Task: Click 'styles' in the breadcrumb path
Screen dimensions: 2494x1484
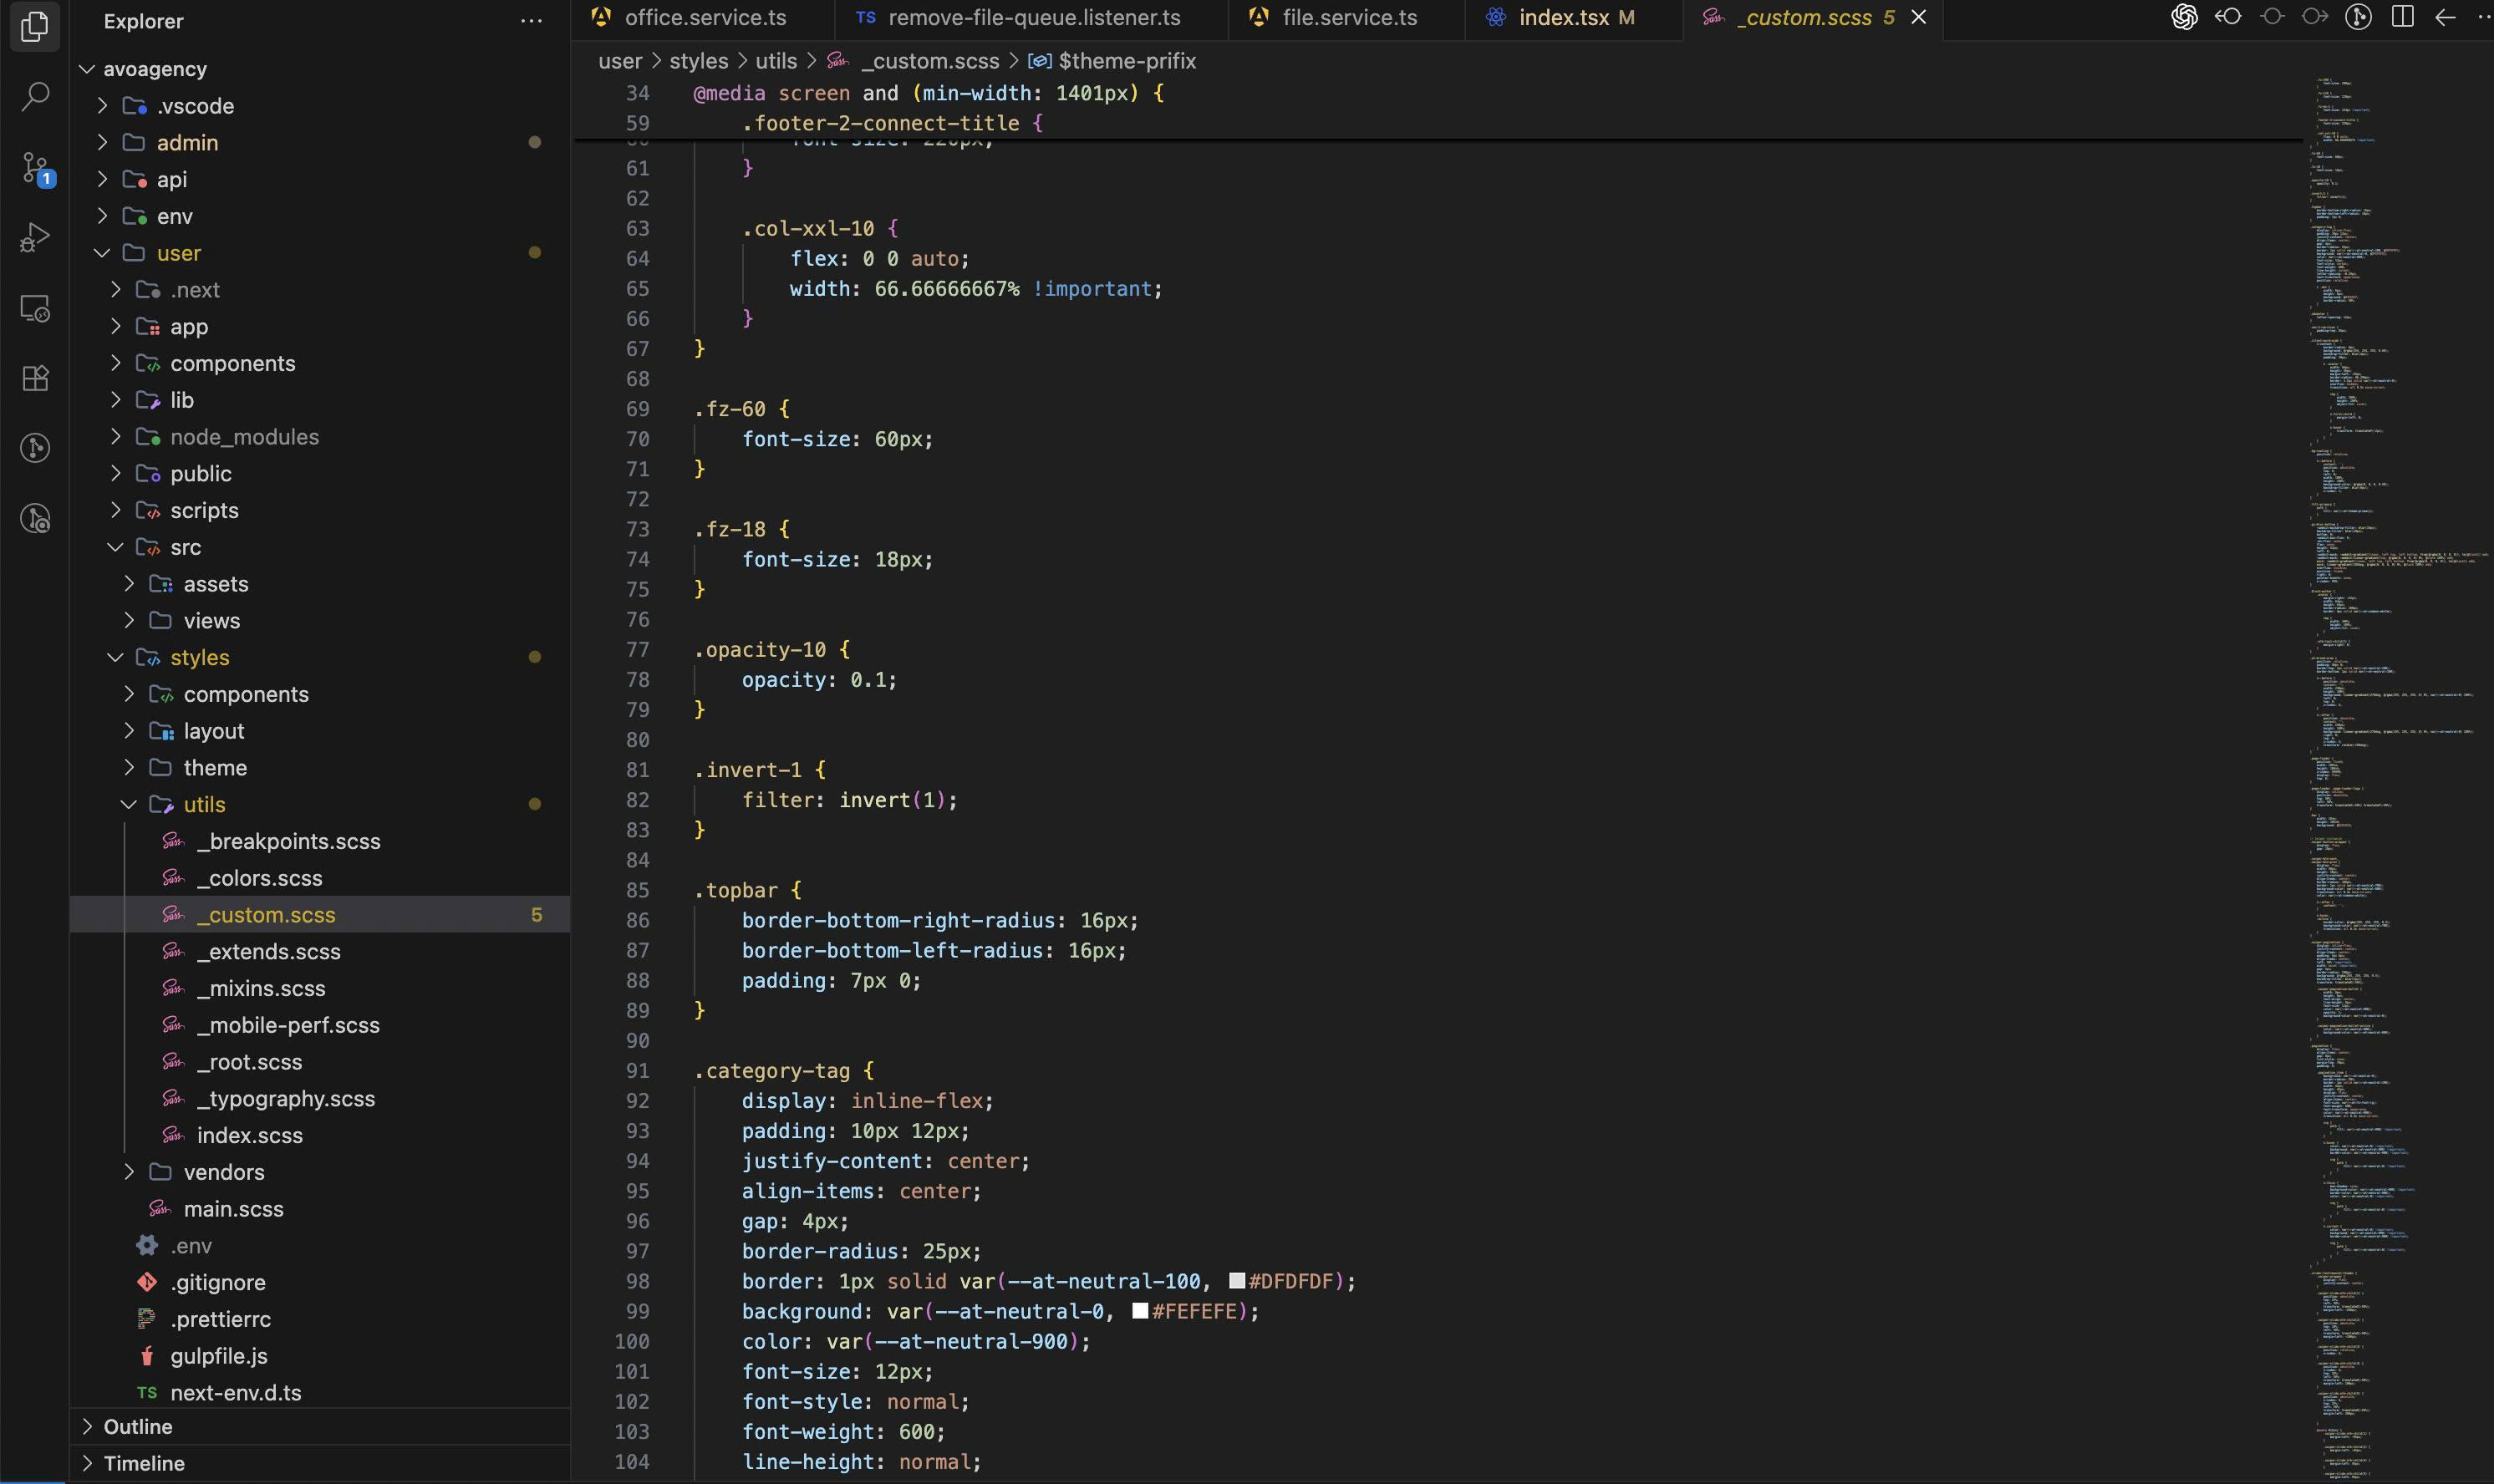Action: (699, 61)
